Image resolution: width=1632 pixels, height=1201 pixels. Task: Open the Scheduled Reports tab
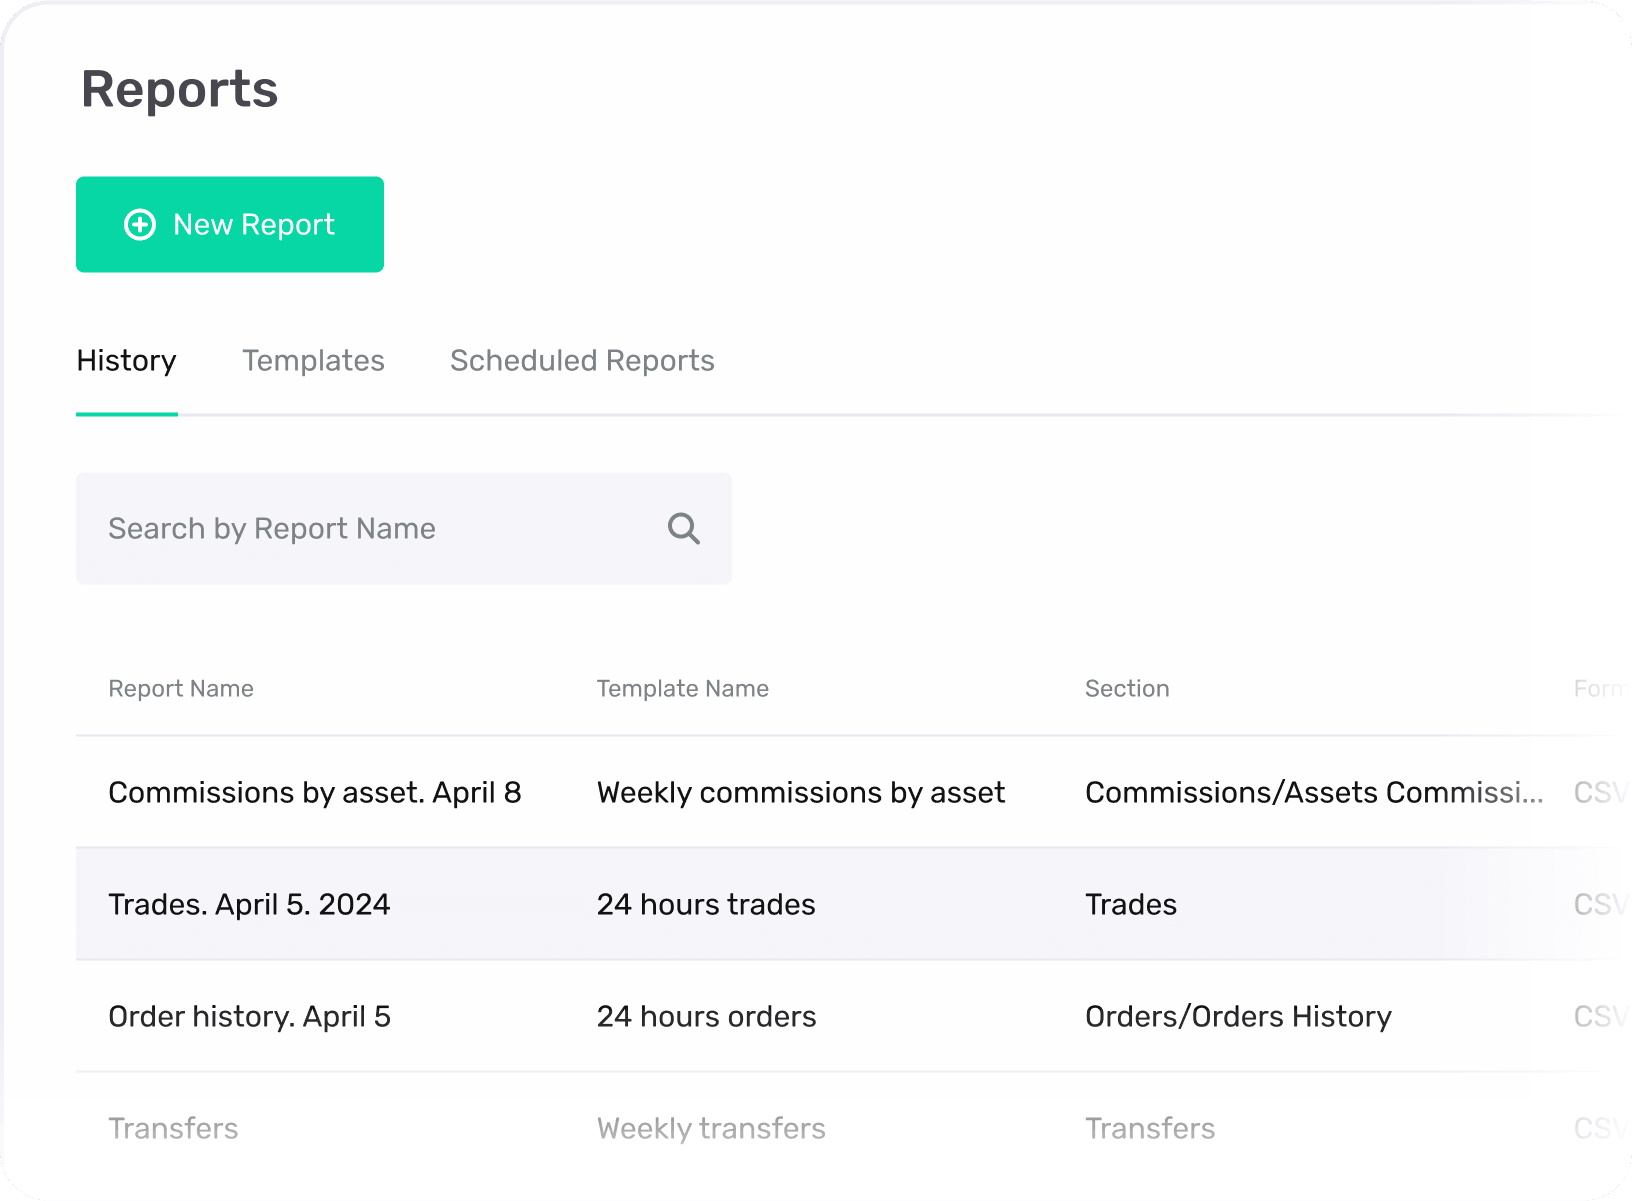(x=582, y=361)
